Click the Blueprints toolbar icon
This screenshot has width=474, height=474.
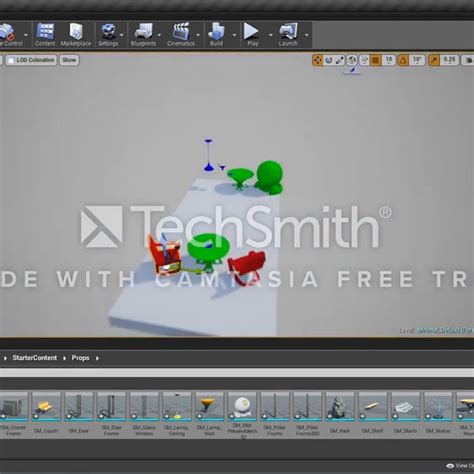(143, 34)
